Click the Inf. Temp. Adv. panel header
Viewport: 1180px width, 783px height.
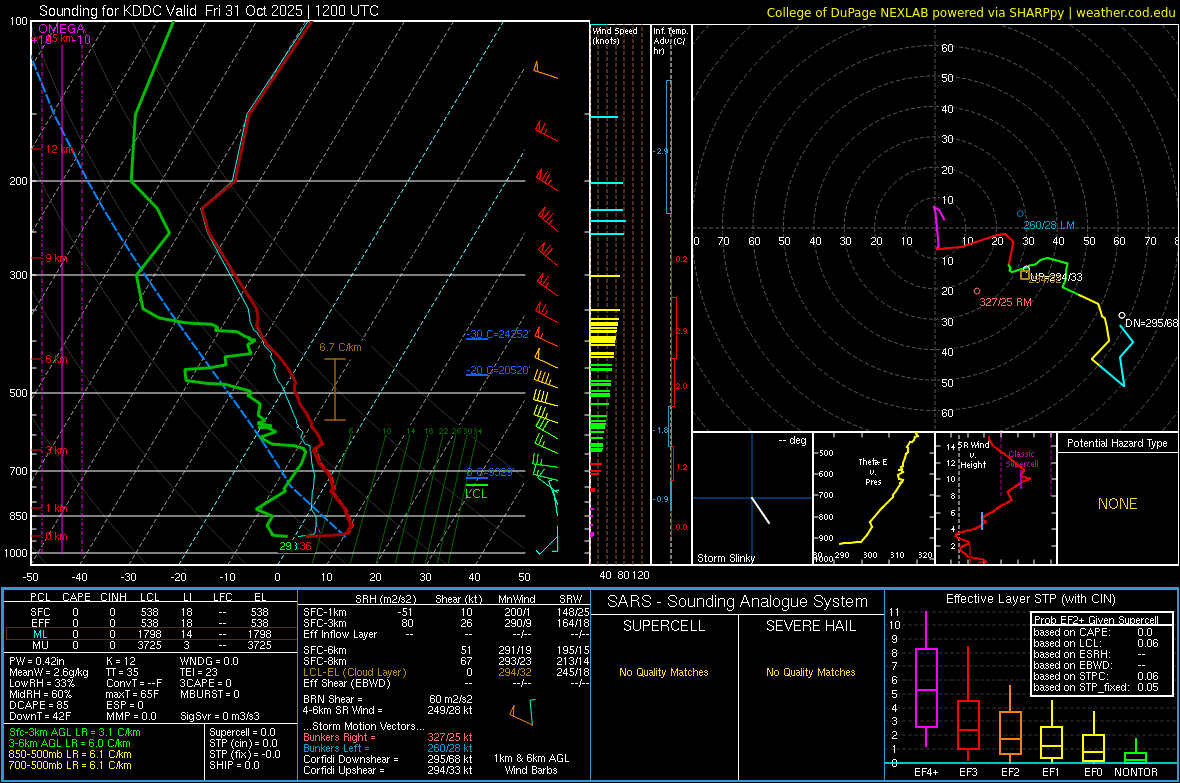[670, 41]
